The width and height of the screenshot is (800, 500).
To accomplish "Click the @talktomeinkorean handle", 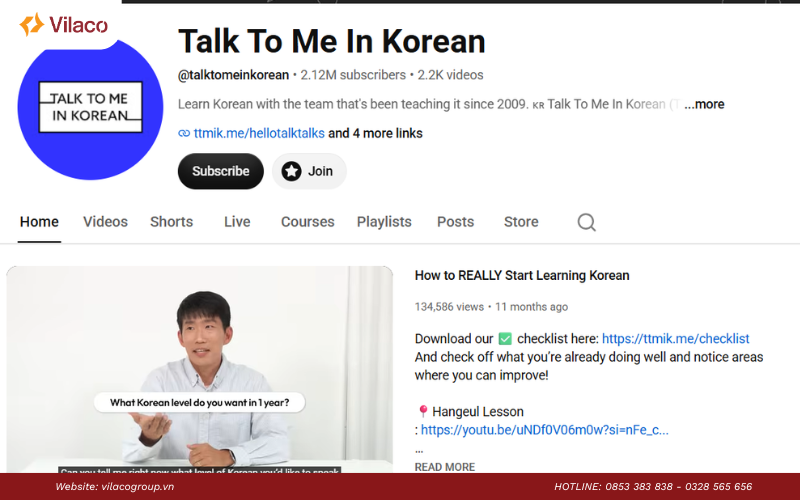I will click(233, 75).
